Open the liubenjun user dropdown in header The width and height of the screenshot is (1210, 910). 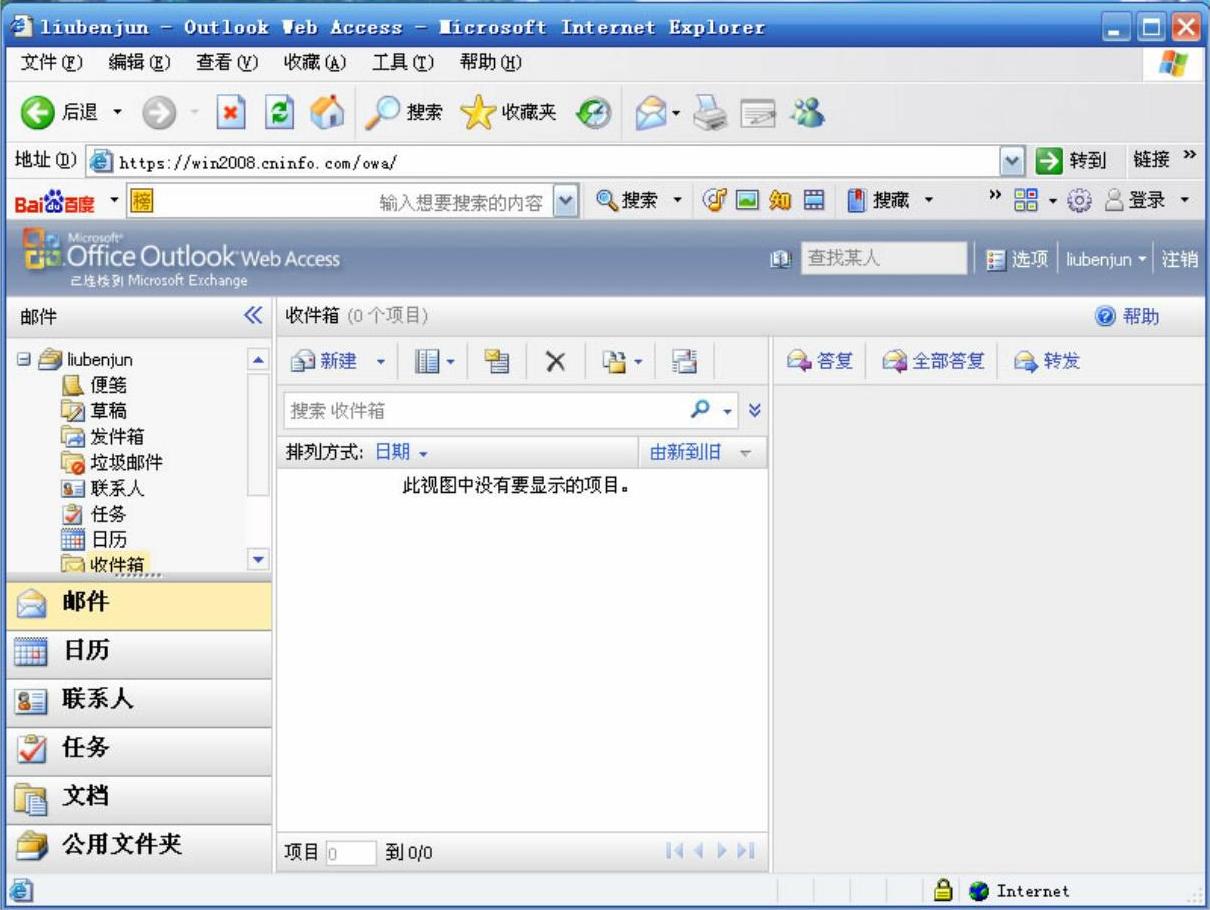tap(1104, 259)
